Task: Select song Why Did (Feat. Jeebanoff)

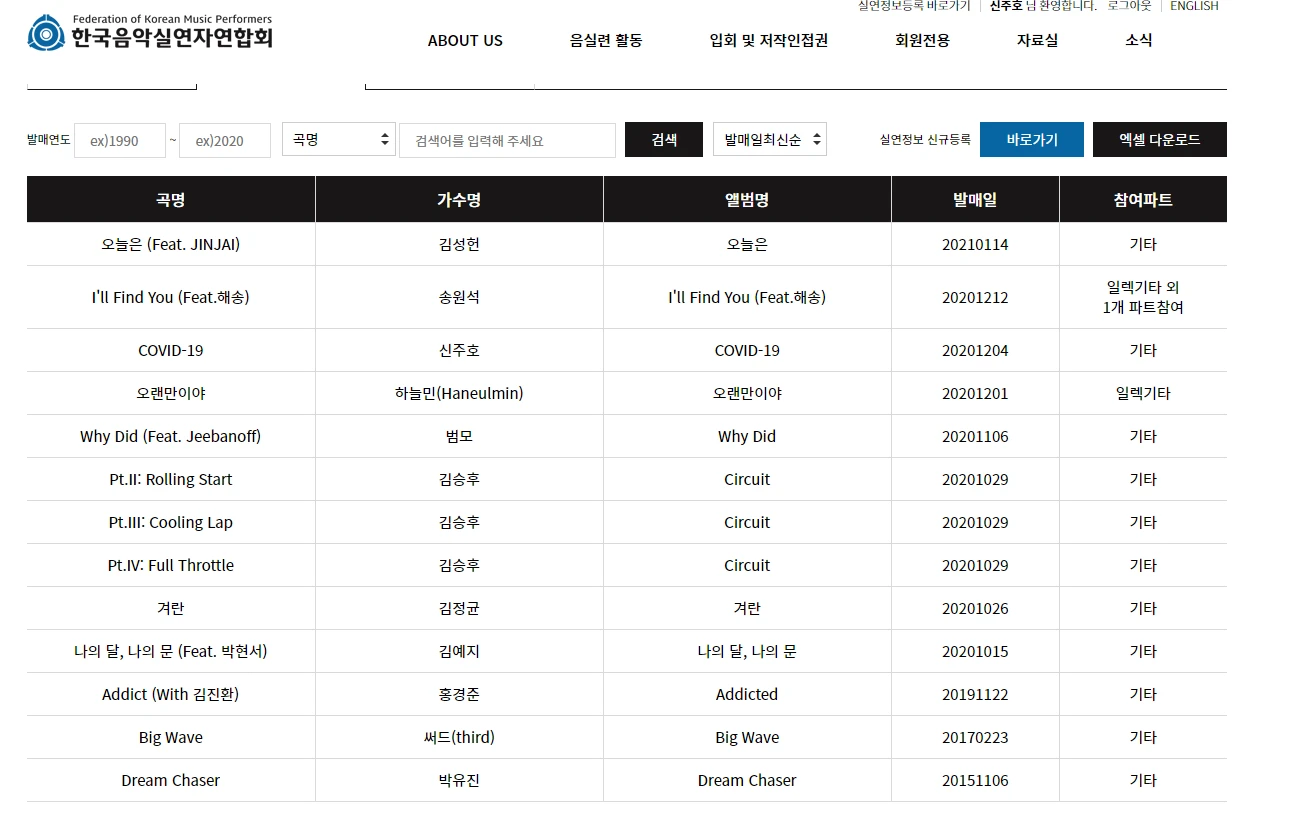Action: (171, 436)
